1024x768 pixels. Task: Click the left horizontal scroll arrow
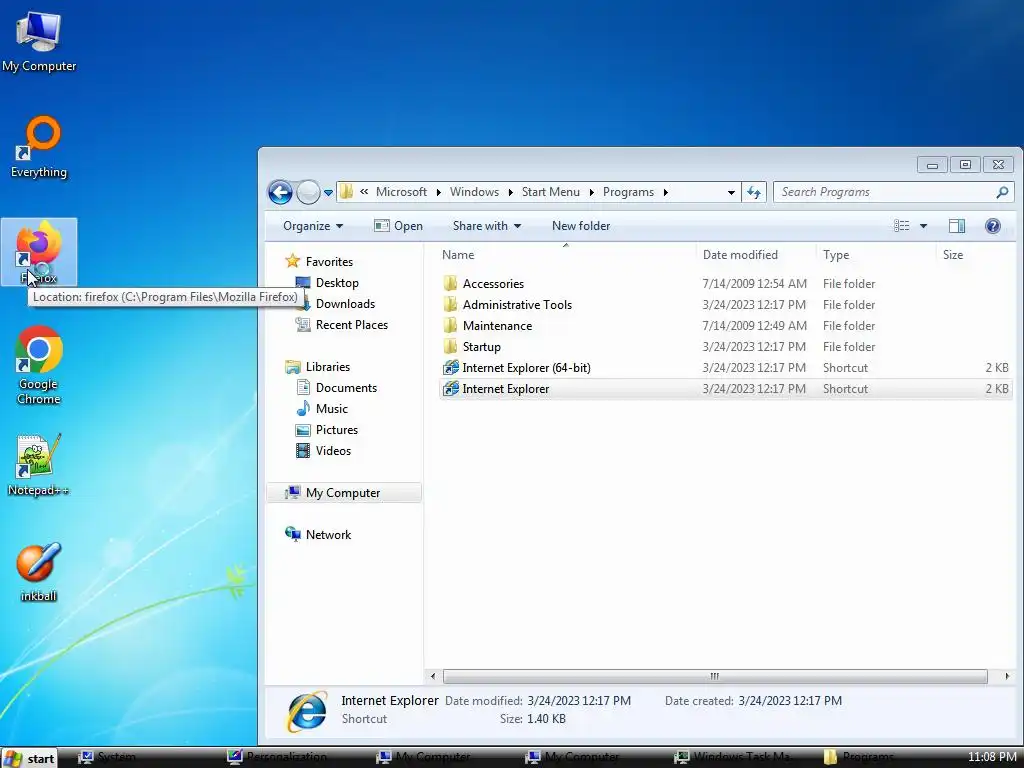tap(432, 677)
